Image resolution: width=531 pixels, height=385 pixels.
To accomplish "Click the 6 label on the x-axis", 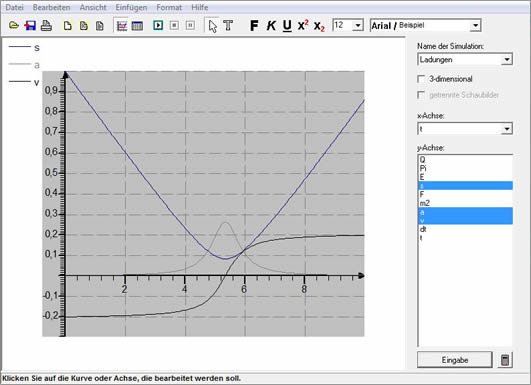I will pos(244,289).
